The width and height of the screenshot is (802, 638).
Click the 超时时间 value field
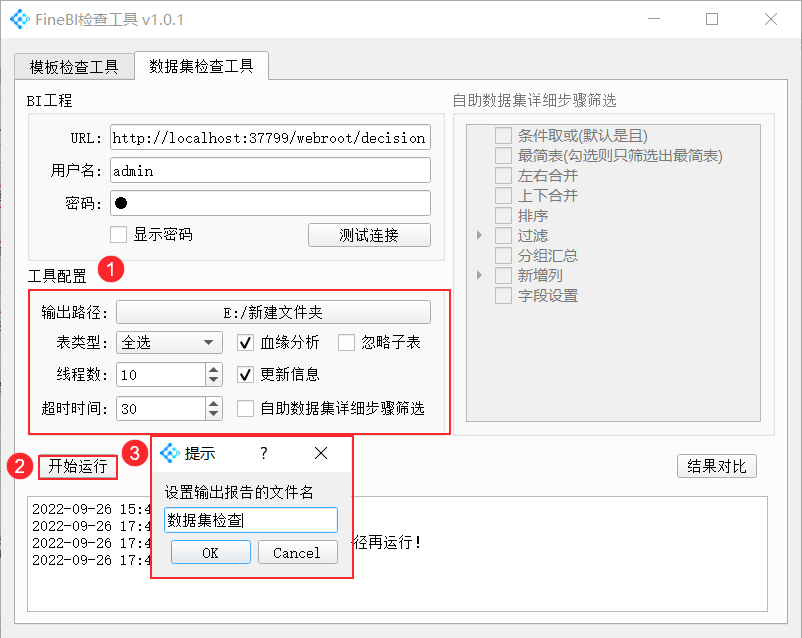[161, 408]
